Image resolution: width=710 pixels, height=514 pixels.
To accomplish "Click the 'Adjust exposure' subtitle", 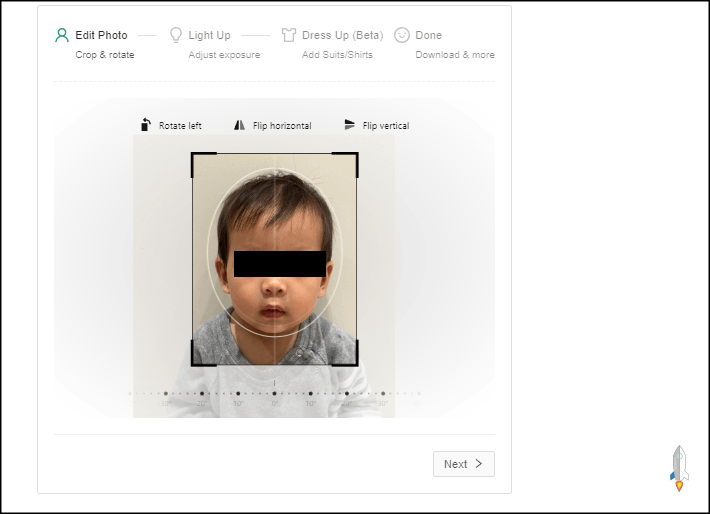I will pos(224,55).
